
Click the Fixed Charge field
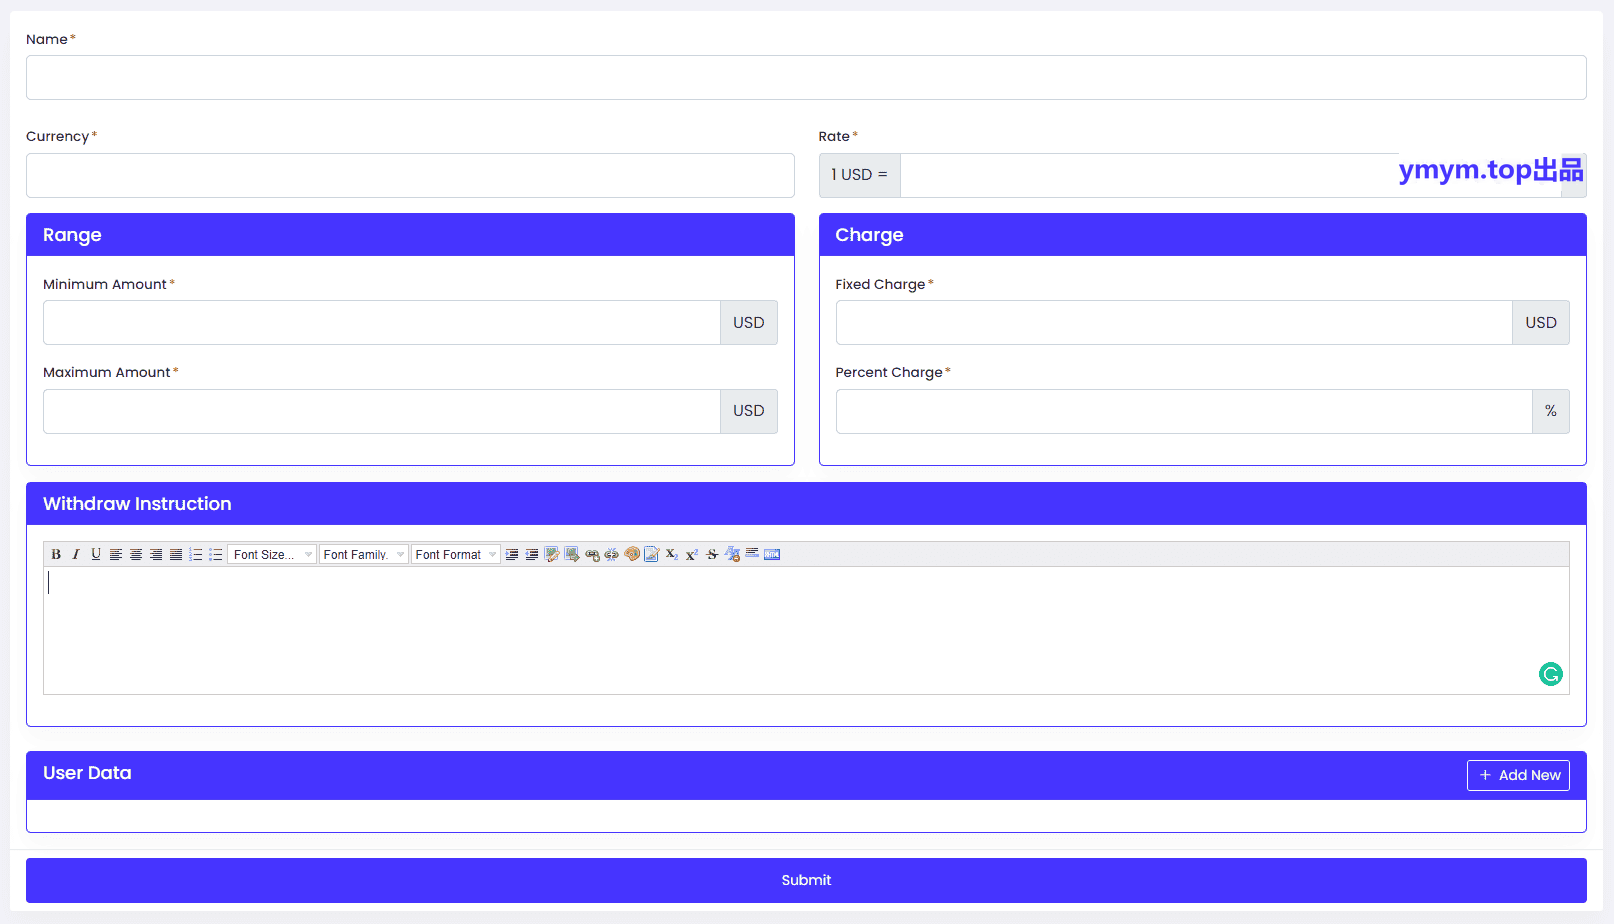[1174, 323]
